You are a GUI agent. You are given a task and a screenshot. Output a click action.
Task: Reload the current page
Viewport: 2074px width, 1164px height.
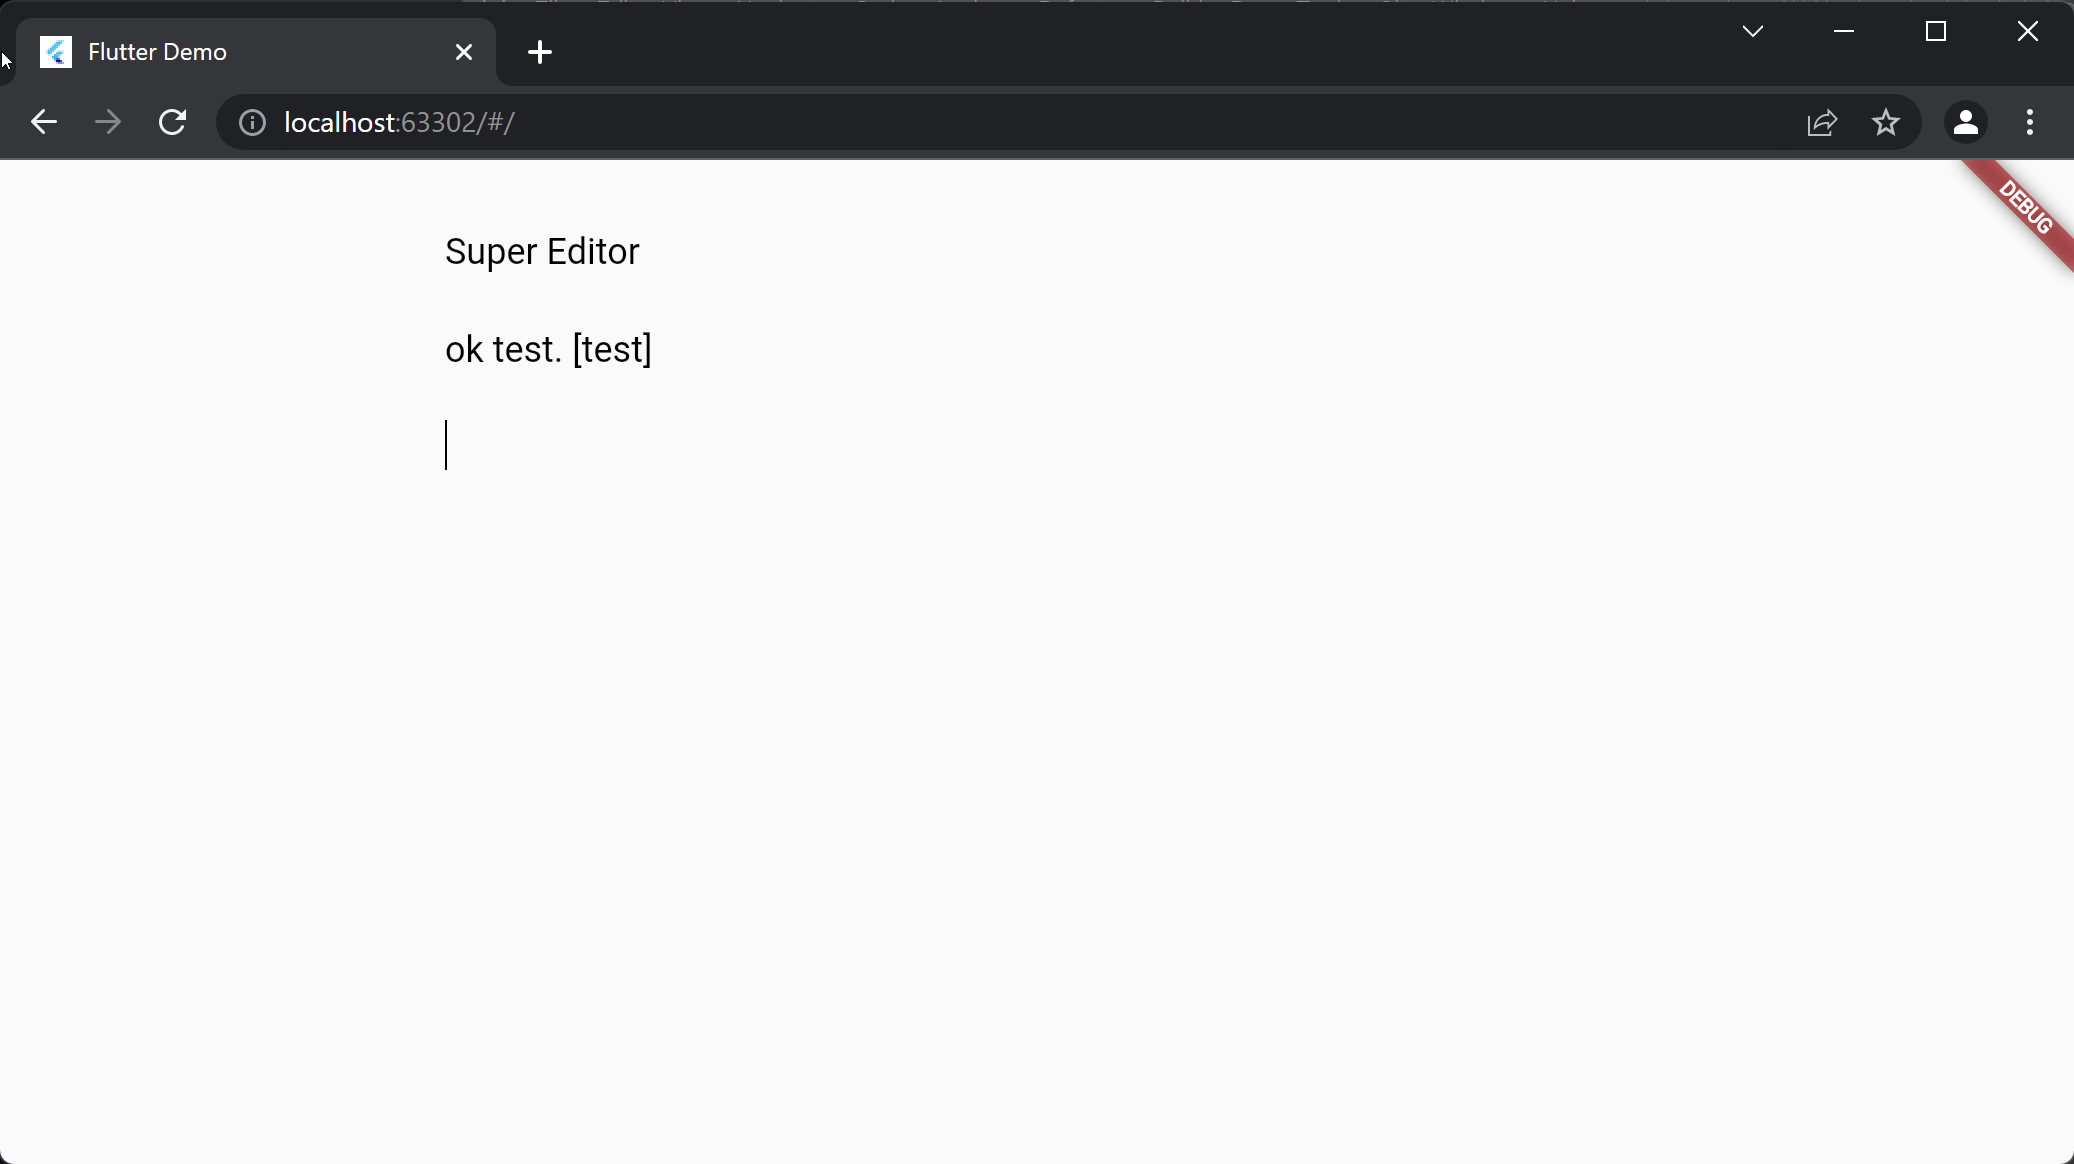pos(172,121)
